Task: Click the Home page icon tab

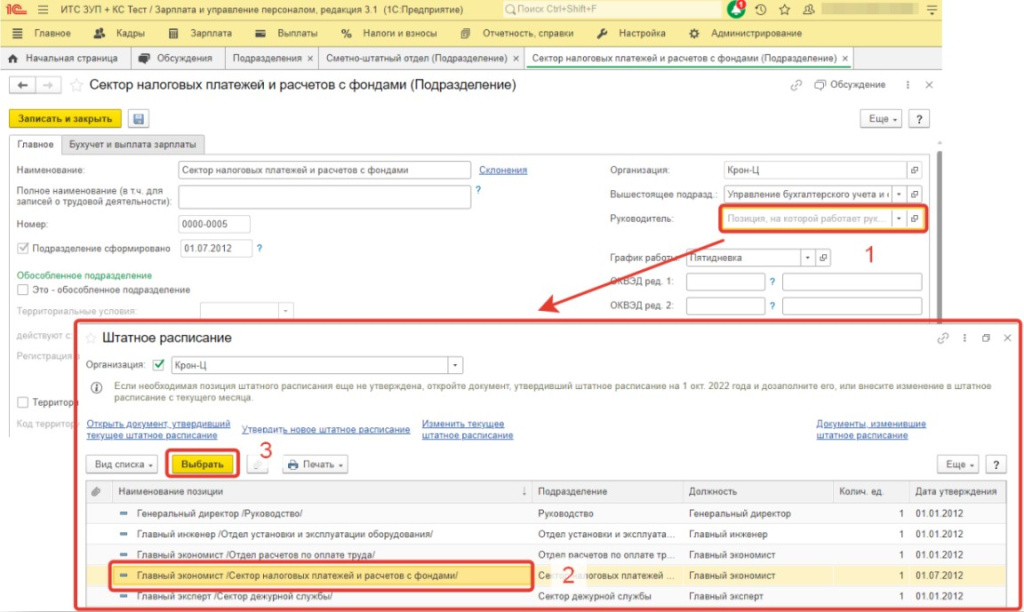Action: tap(13, 58)
